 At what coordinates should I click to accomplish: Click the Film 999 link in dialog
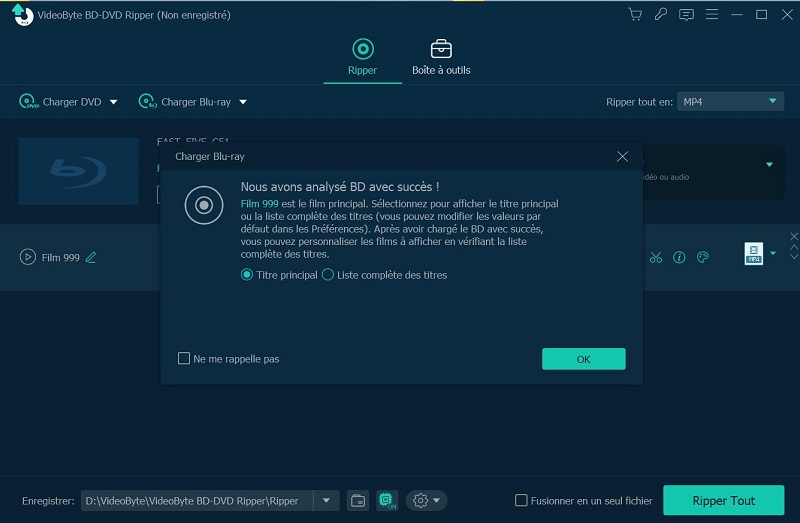click(x=260, y=204)
